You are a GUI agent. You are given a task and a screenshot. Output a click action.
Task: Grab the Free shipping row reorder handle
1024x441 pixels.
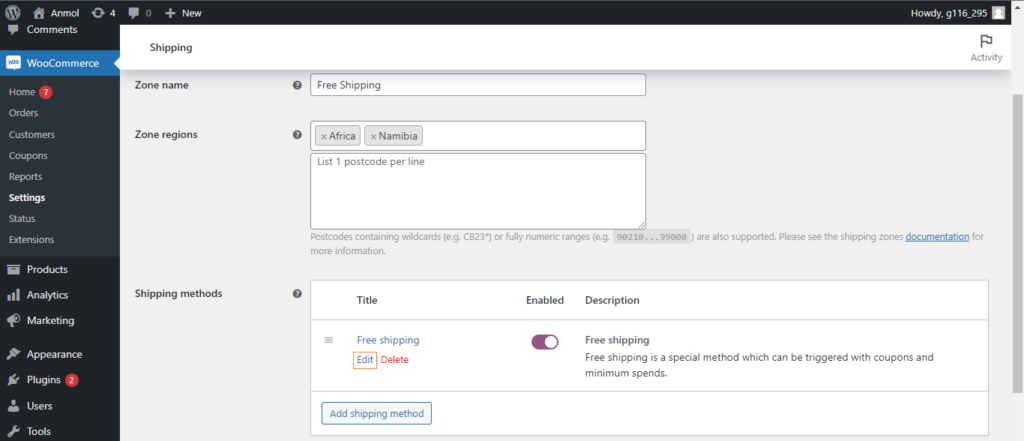[328, 340]
